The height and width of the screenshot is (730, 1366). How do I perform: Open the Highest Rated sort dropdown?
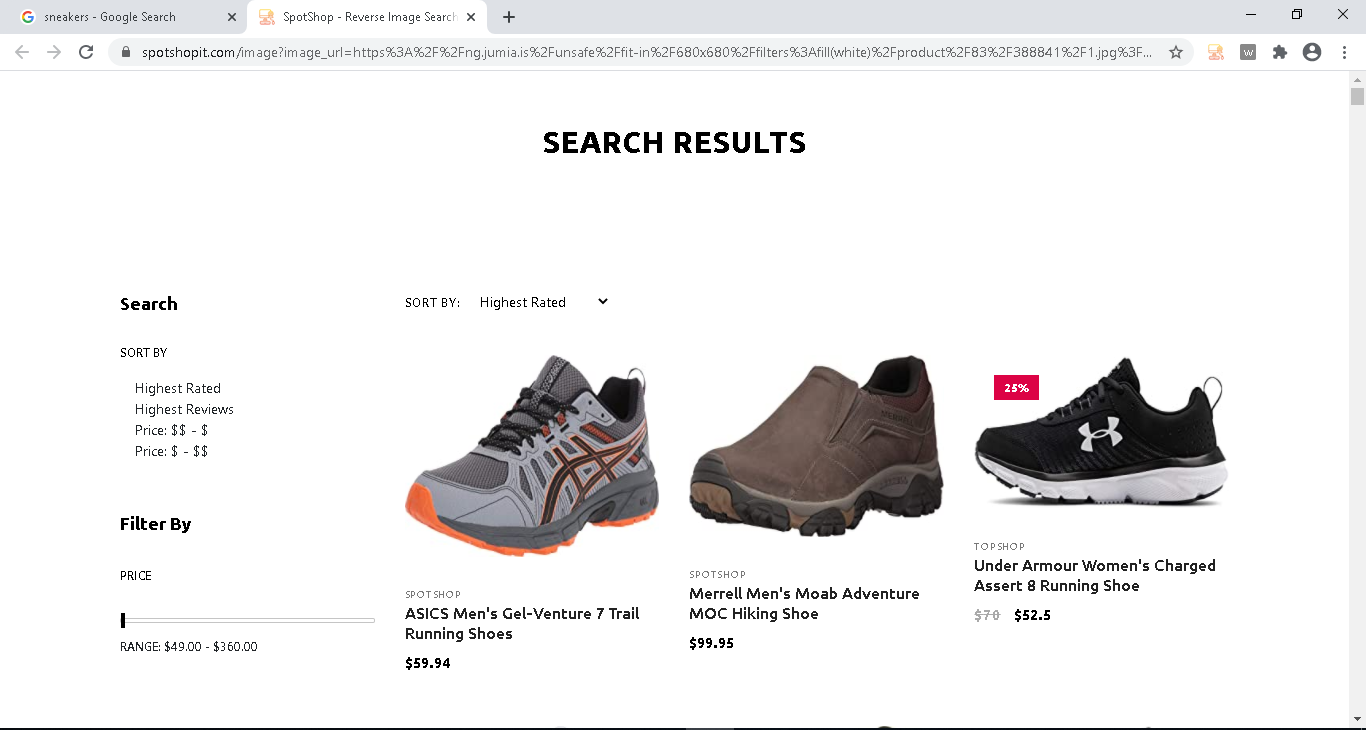click(x=543, y=302)
